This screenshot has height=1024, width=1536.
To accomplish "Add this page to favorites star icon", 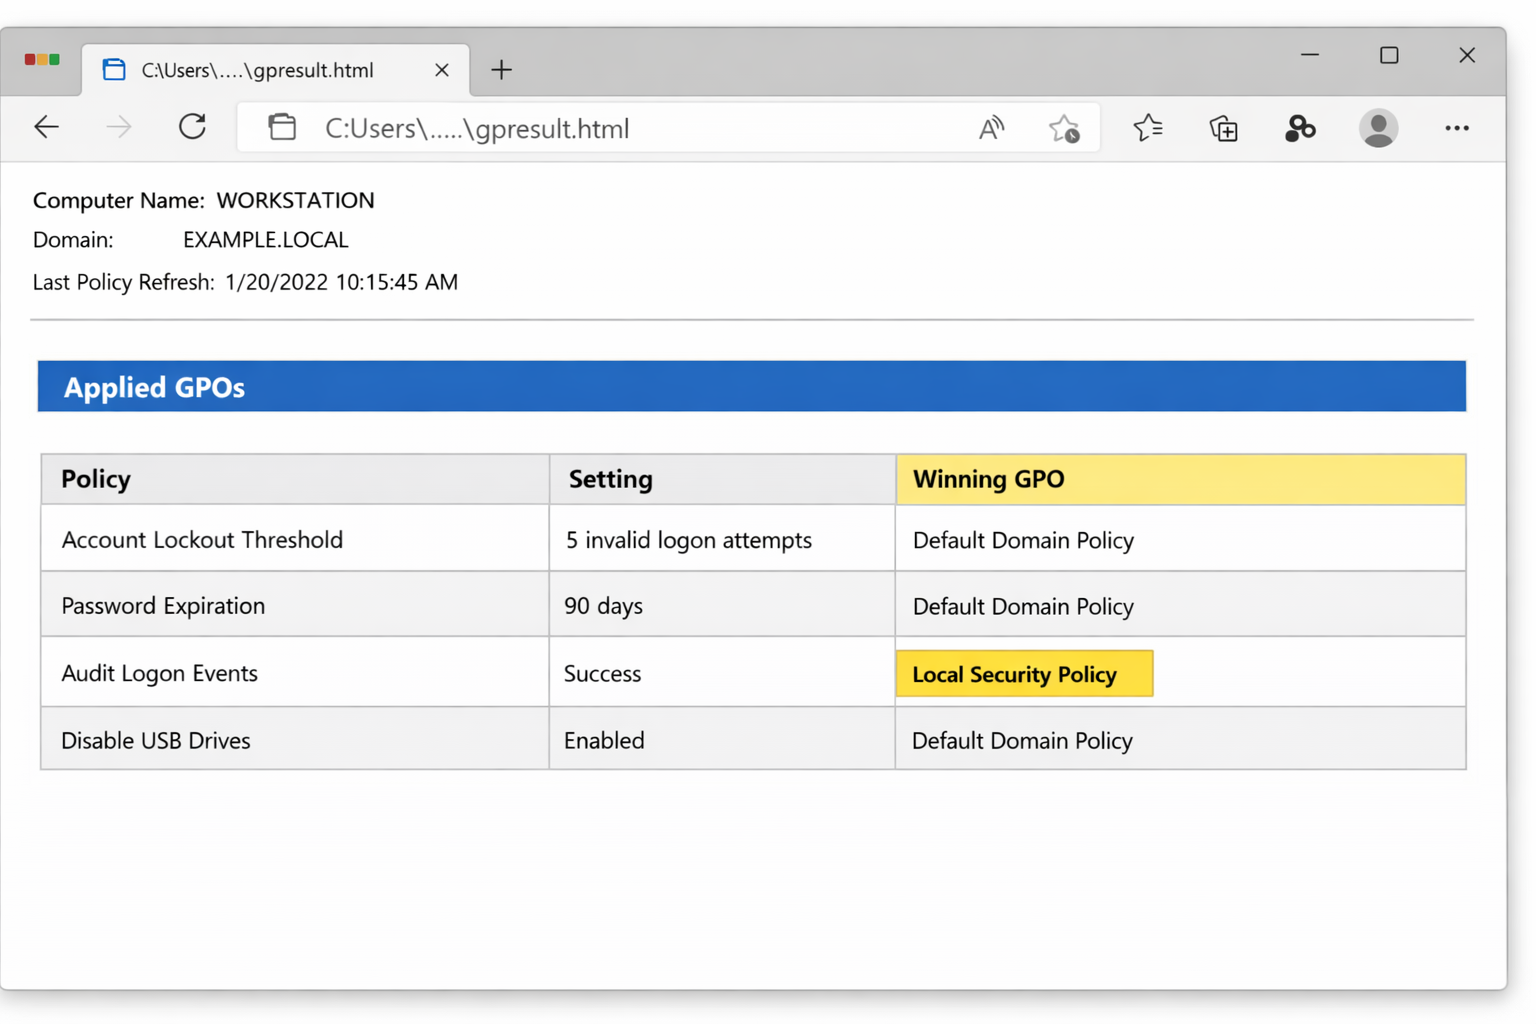I will [x=1064, y=128].
